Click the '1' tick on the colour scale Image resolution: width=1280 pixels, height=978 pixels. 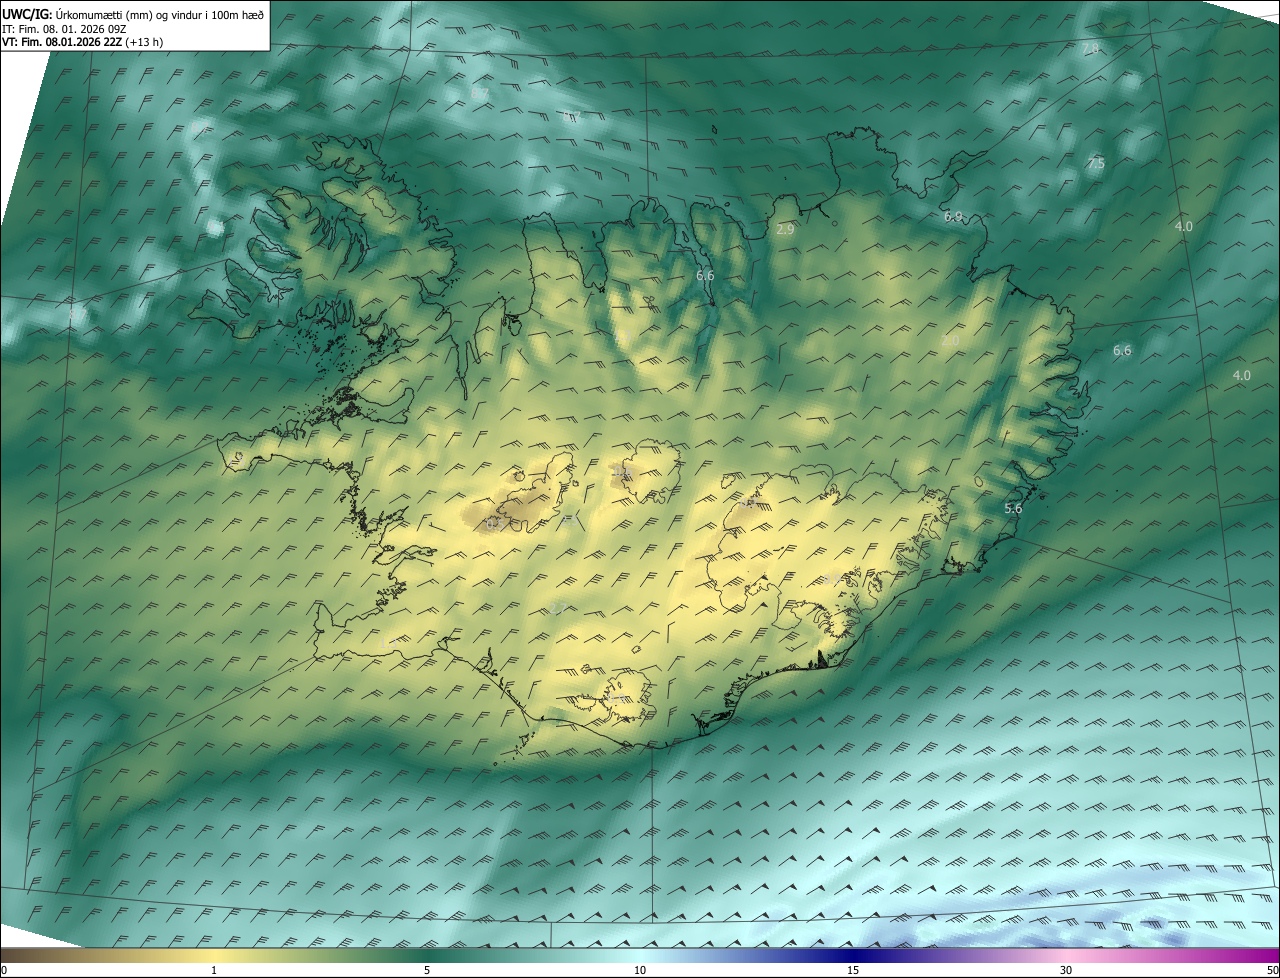pyautogui.click(x=214, y=970)
